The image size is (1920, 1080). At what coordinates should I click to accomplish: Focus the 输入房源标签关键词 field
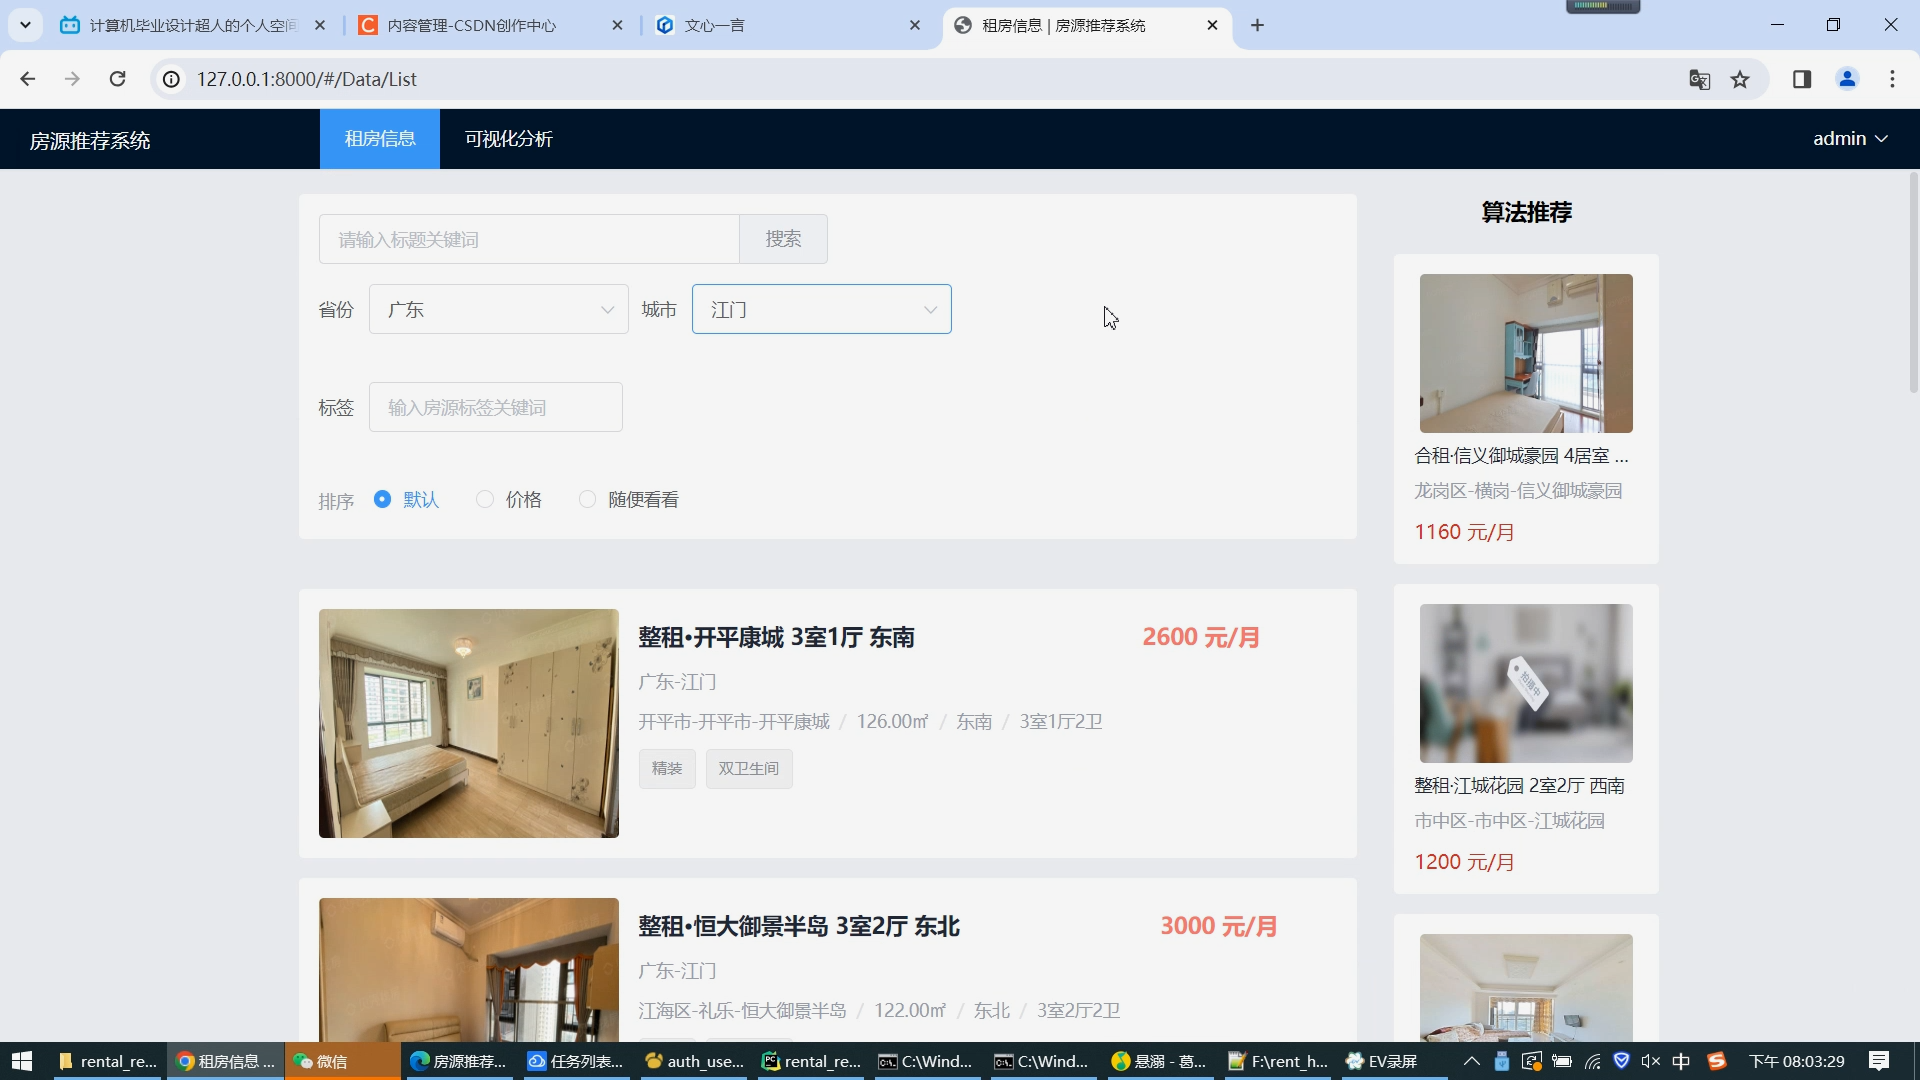coord(496,408)
